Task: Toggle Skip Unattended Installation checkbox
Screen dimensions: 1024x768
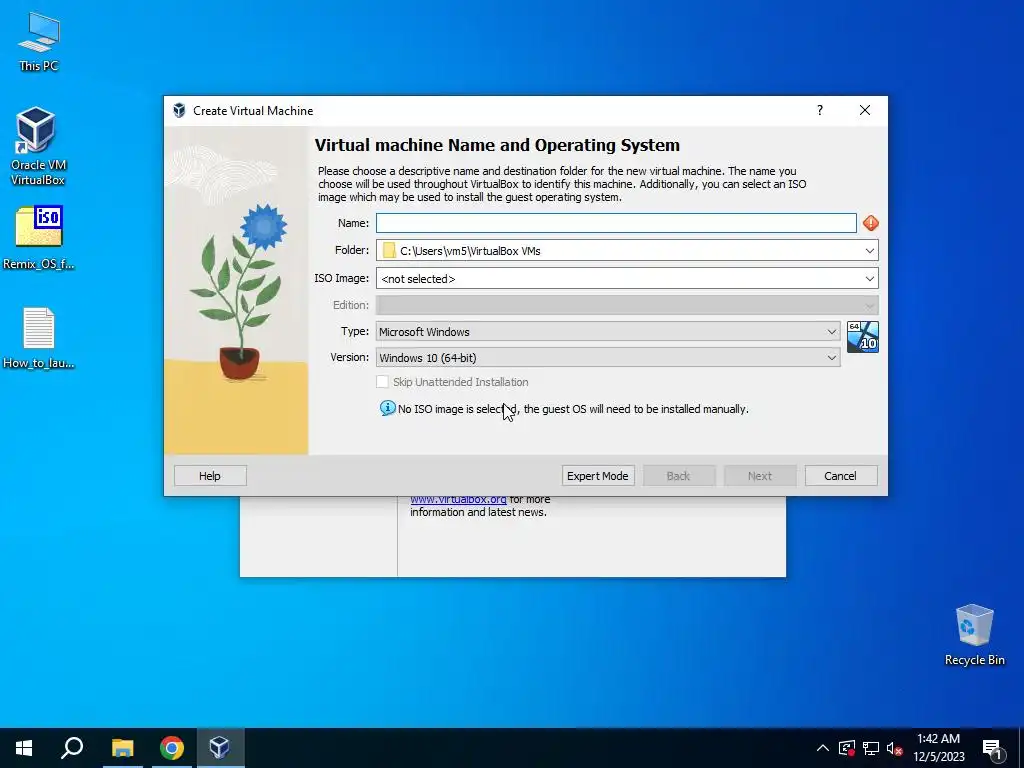Action: point(383,382)
